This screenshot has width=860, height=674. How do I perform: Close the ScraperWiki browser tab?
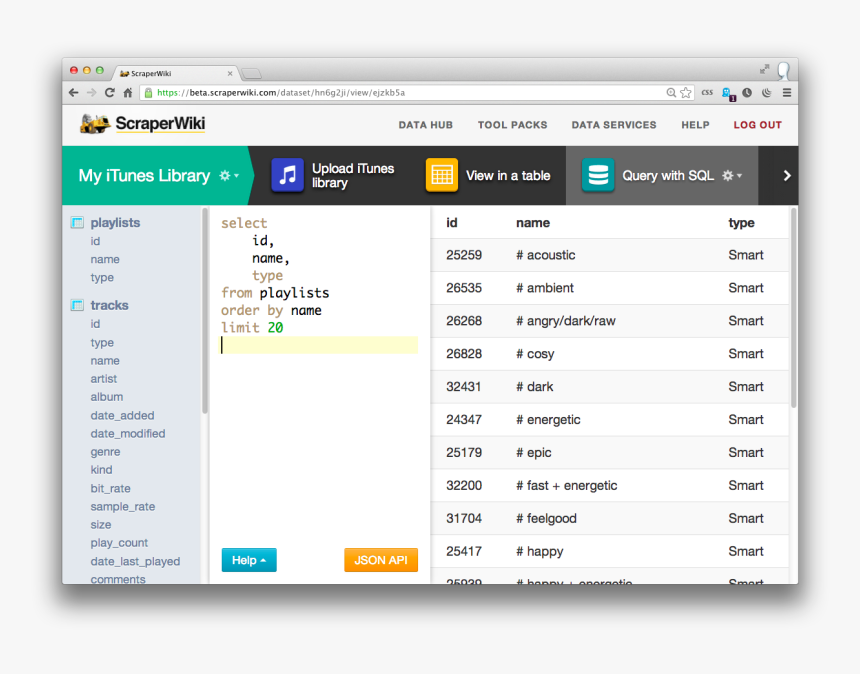coord(230,73)
